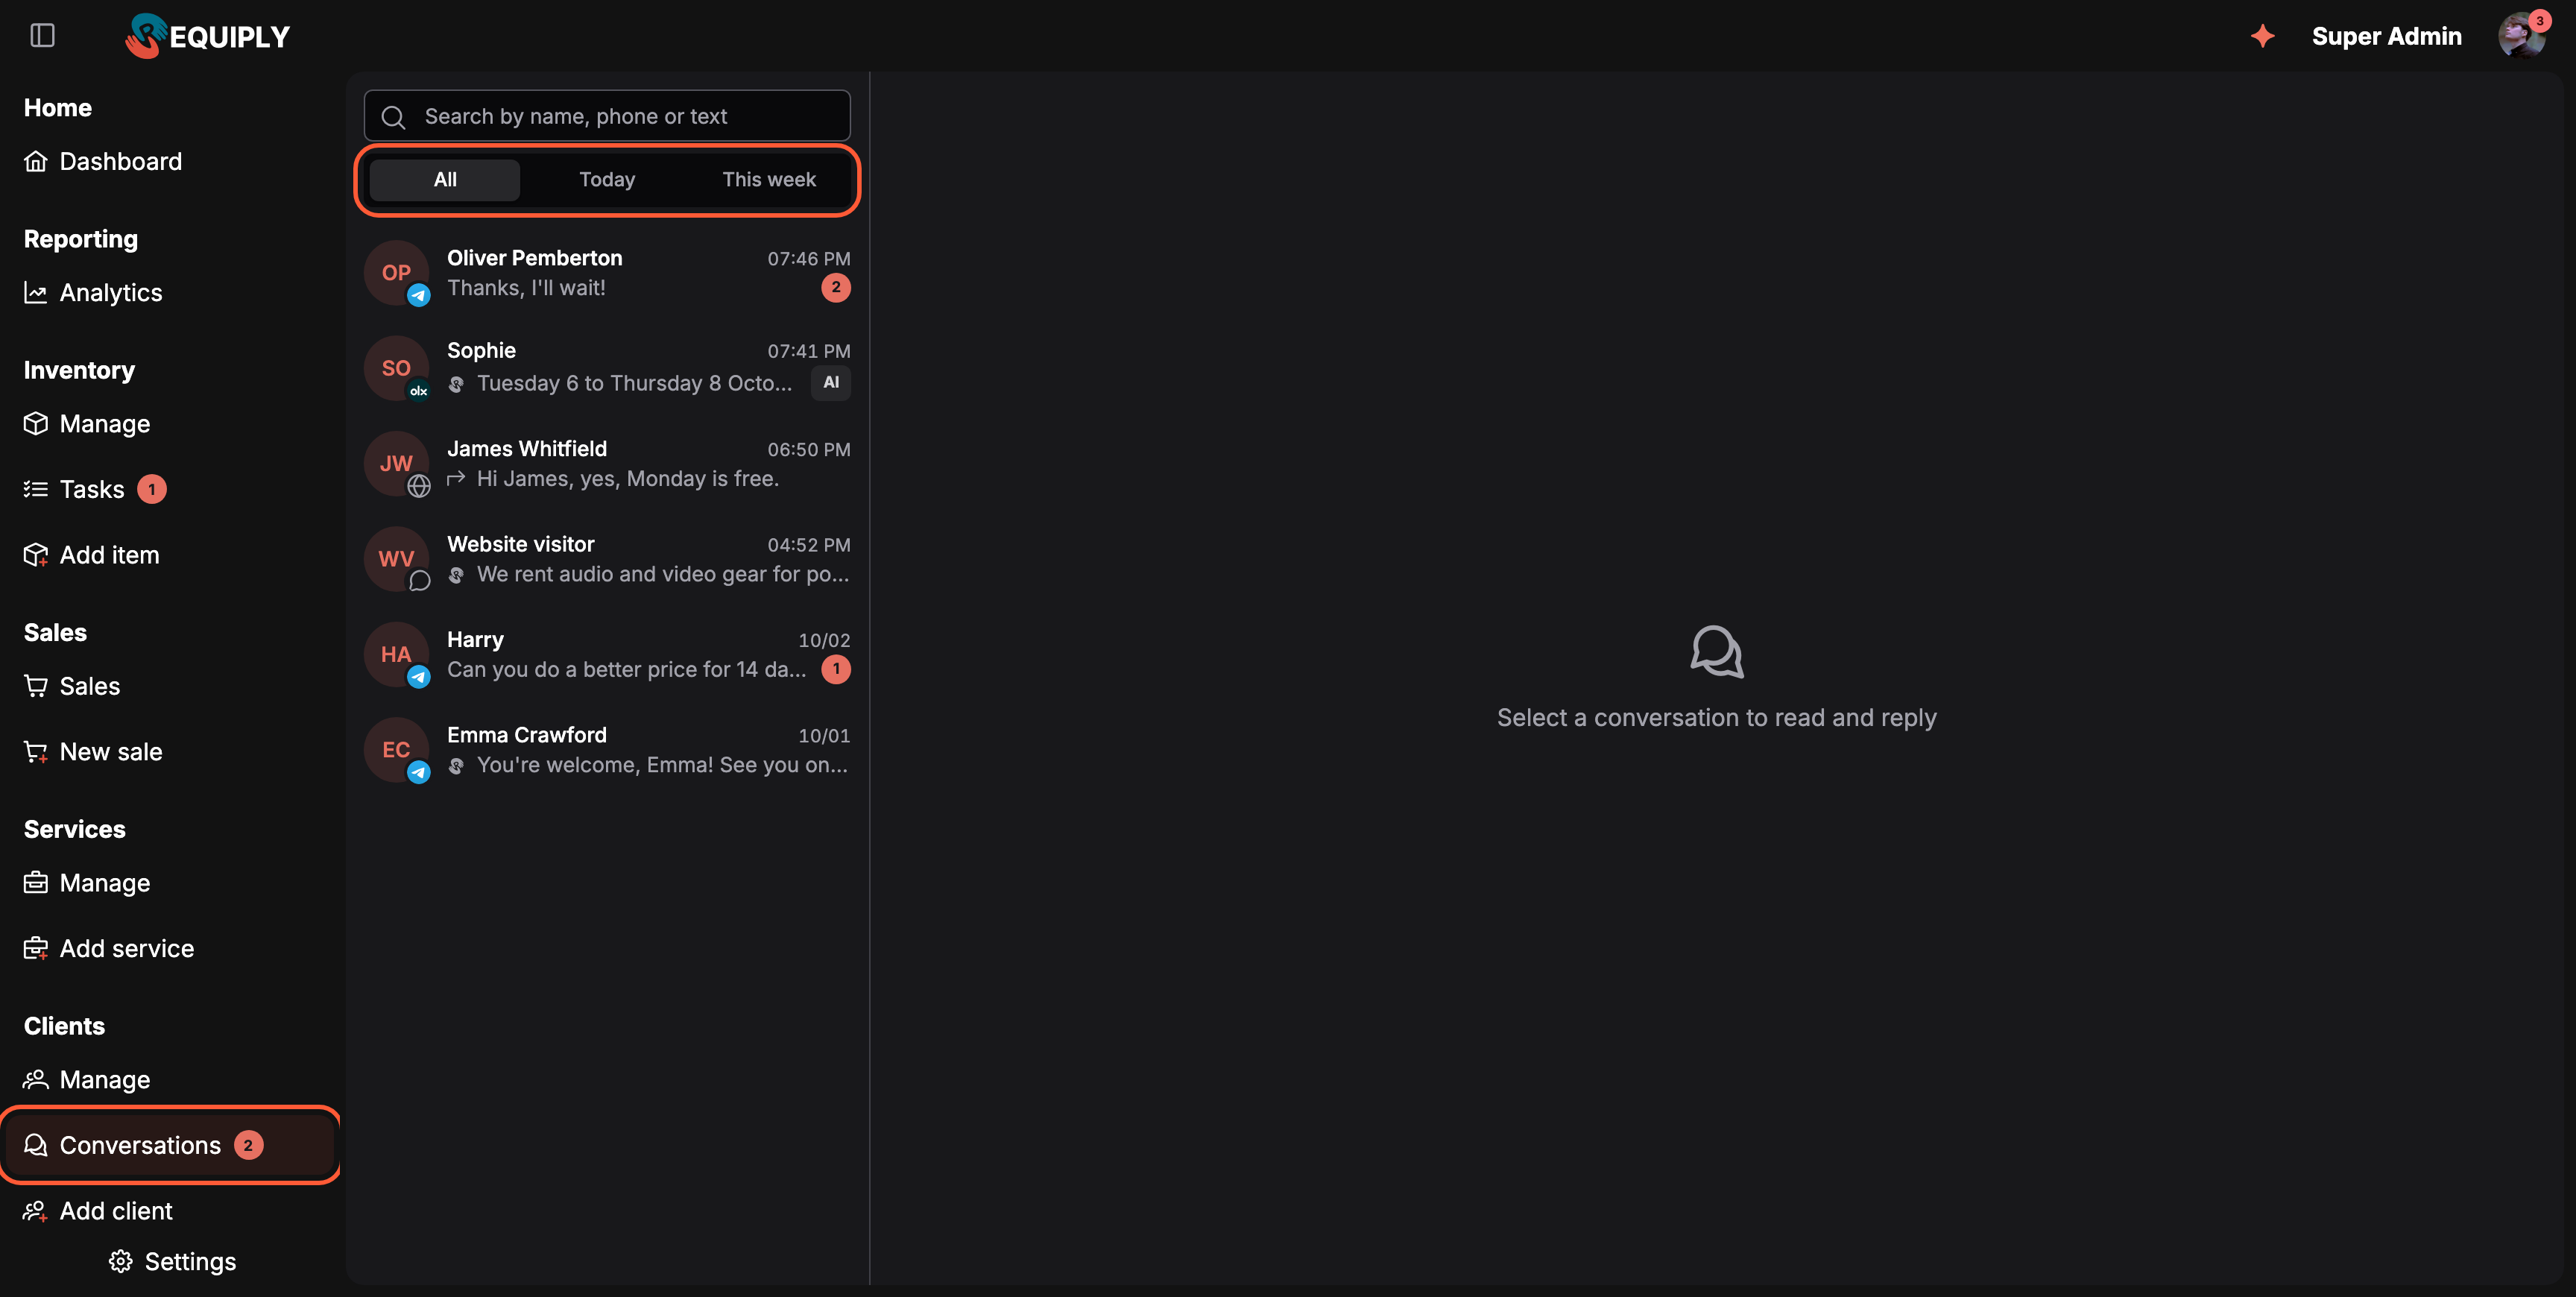Click unread badge 1 on Harry's row
This screenshot has width=2576, height=1297.
pyautogui.click(x=836, y=669)
